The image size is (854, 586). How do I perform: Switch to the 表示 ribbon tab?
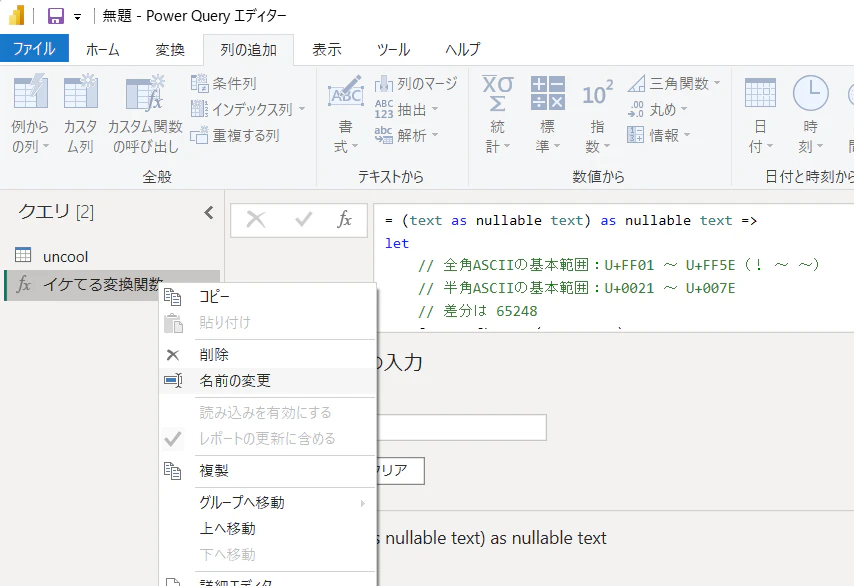pyautogui.click(x=327, y=50)
